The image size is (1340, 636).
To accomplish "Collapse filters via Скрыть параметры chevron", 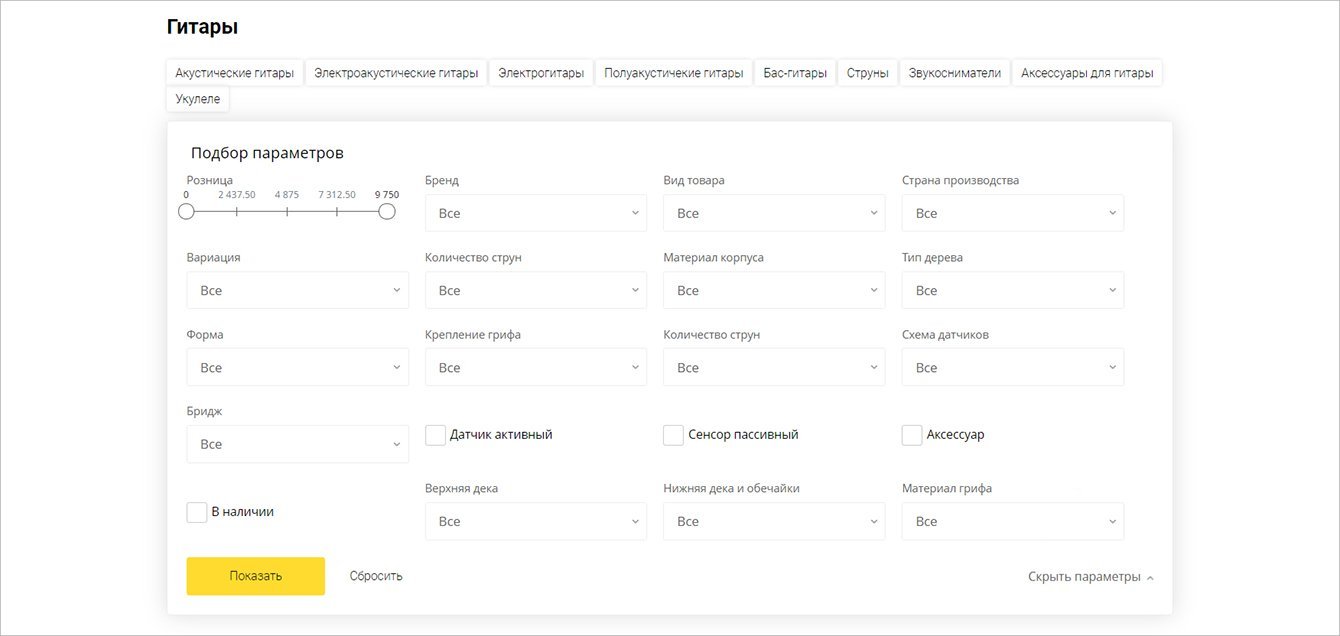I will click(1150, 578).
